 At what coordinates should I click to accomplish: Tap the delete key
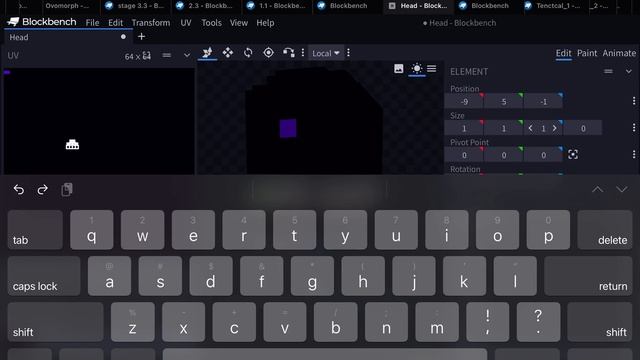pyautogui.click(x=605, y=230)
